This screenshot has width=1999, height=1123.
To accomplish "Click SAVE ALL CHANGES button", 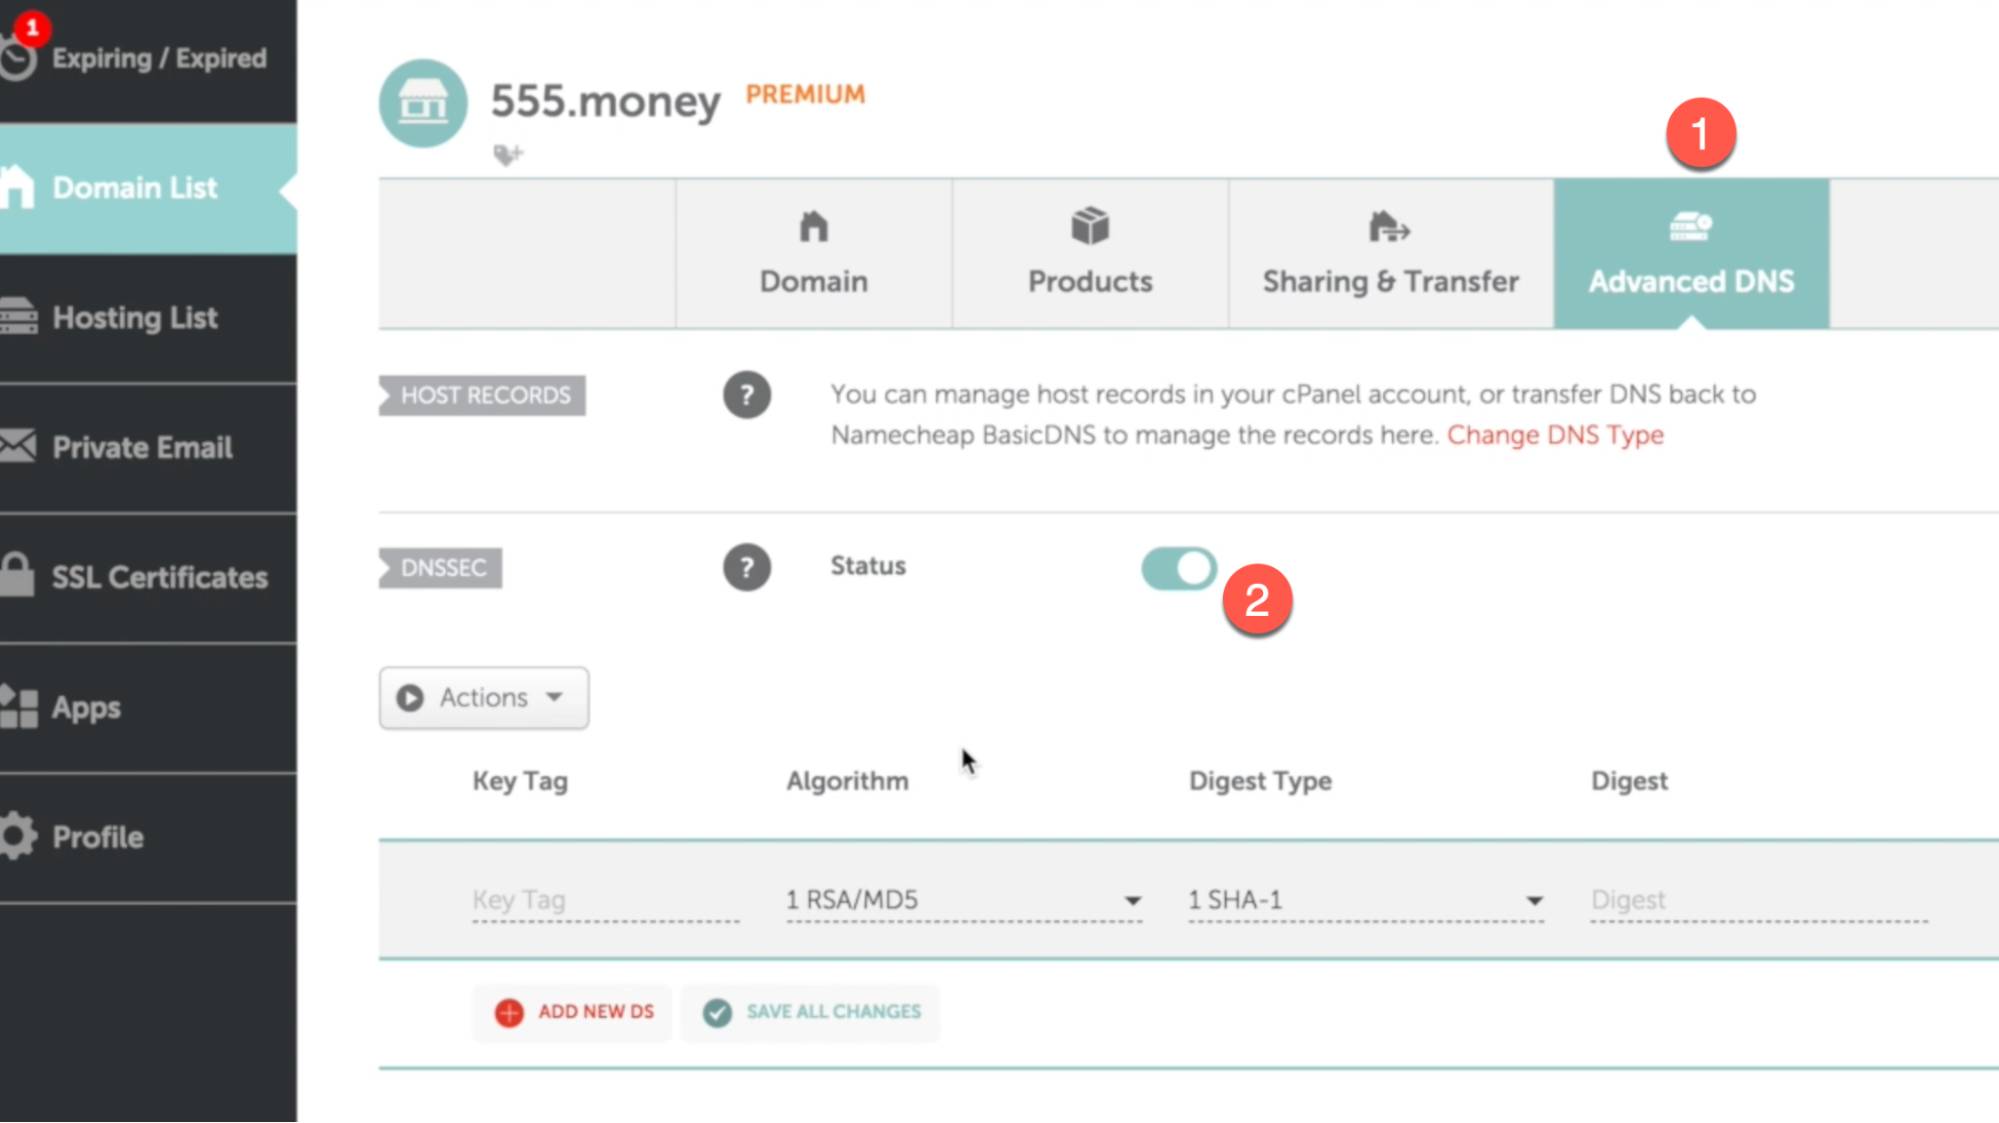I will [810, 1012].
